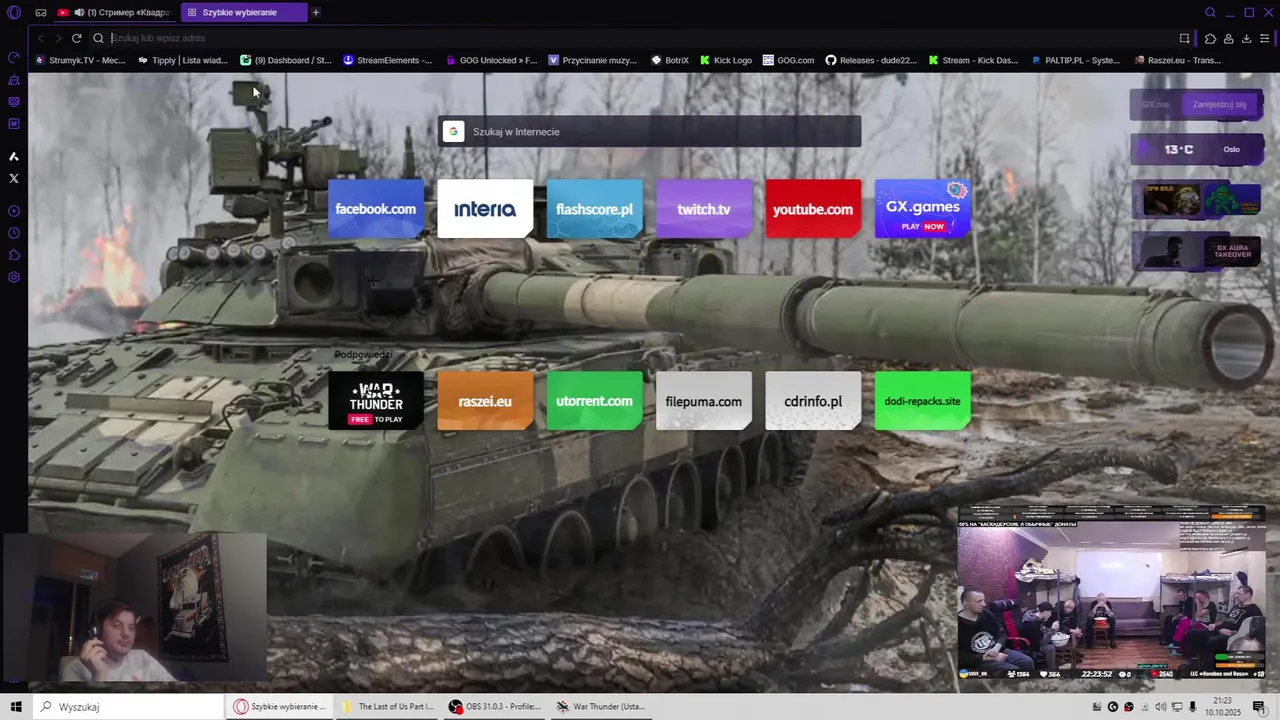The height and width of the screenshot is (720, 1280).
Task: Open the twitch.tv speed dial tile
Action: pyautogui.click(x=704, y=208)
